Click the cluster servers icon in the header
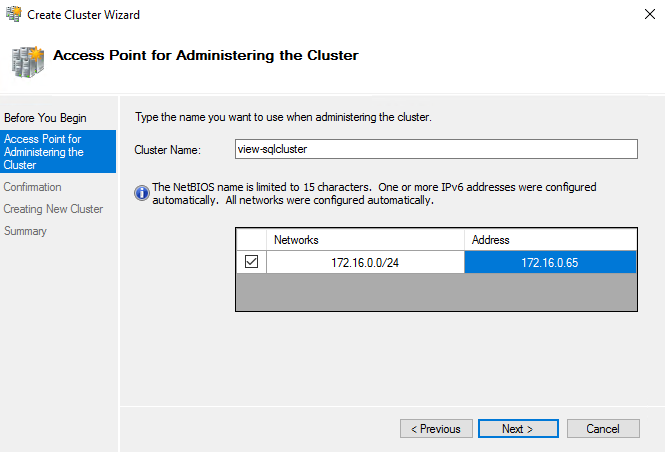Viewport: 667px width, 453px height. 27,59
